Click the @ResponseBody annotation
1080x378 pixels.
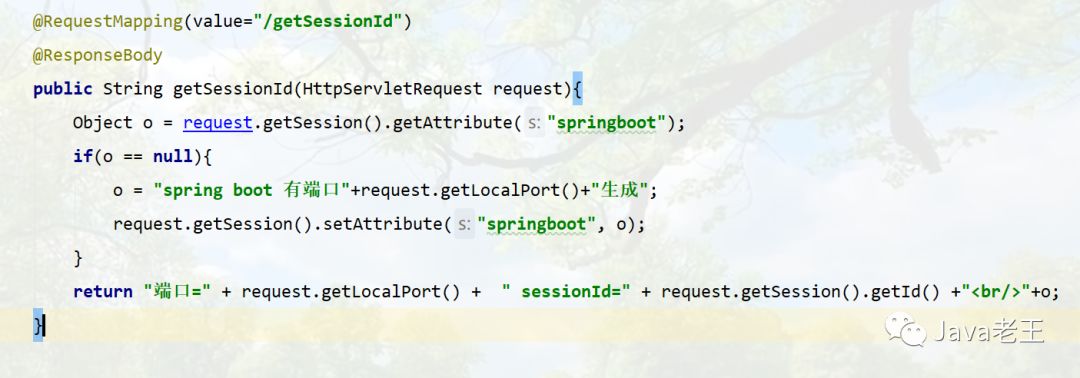pyautogui.click(x=98, y=55)
